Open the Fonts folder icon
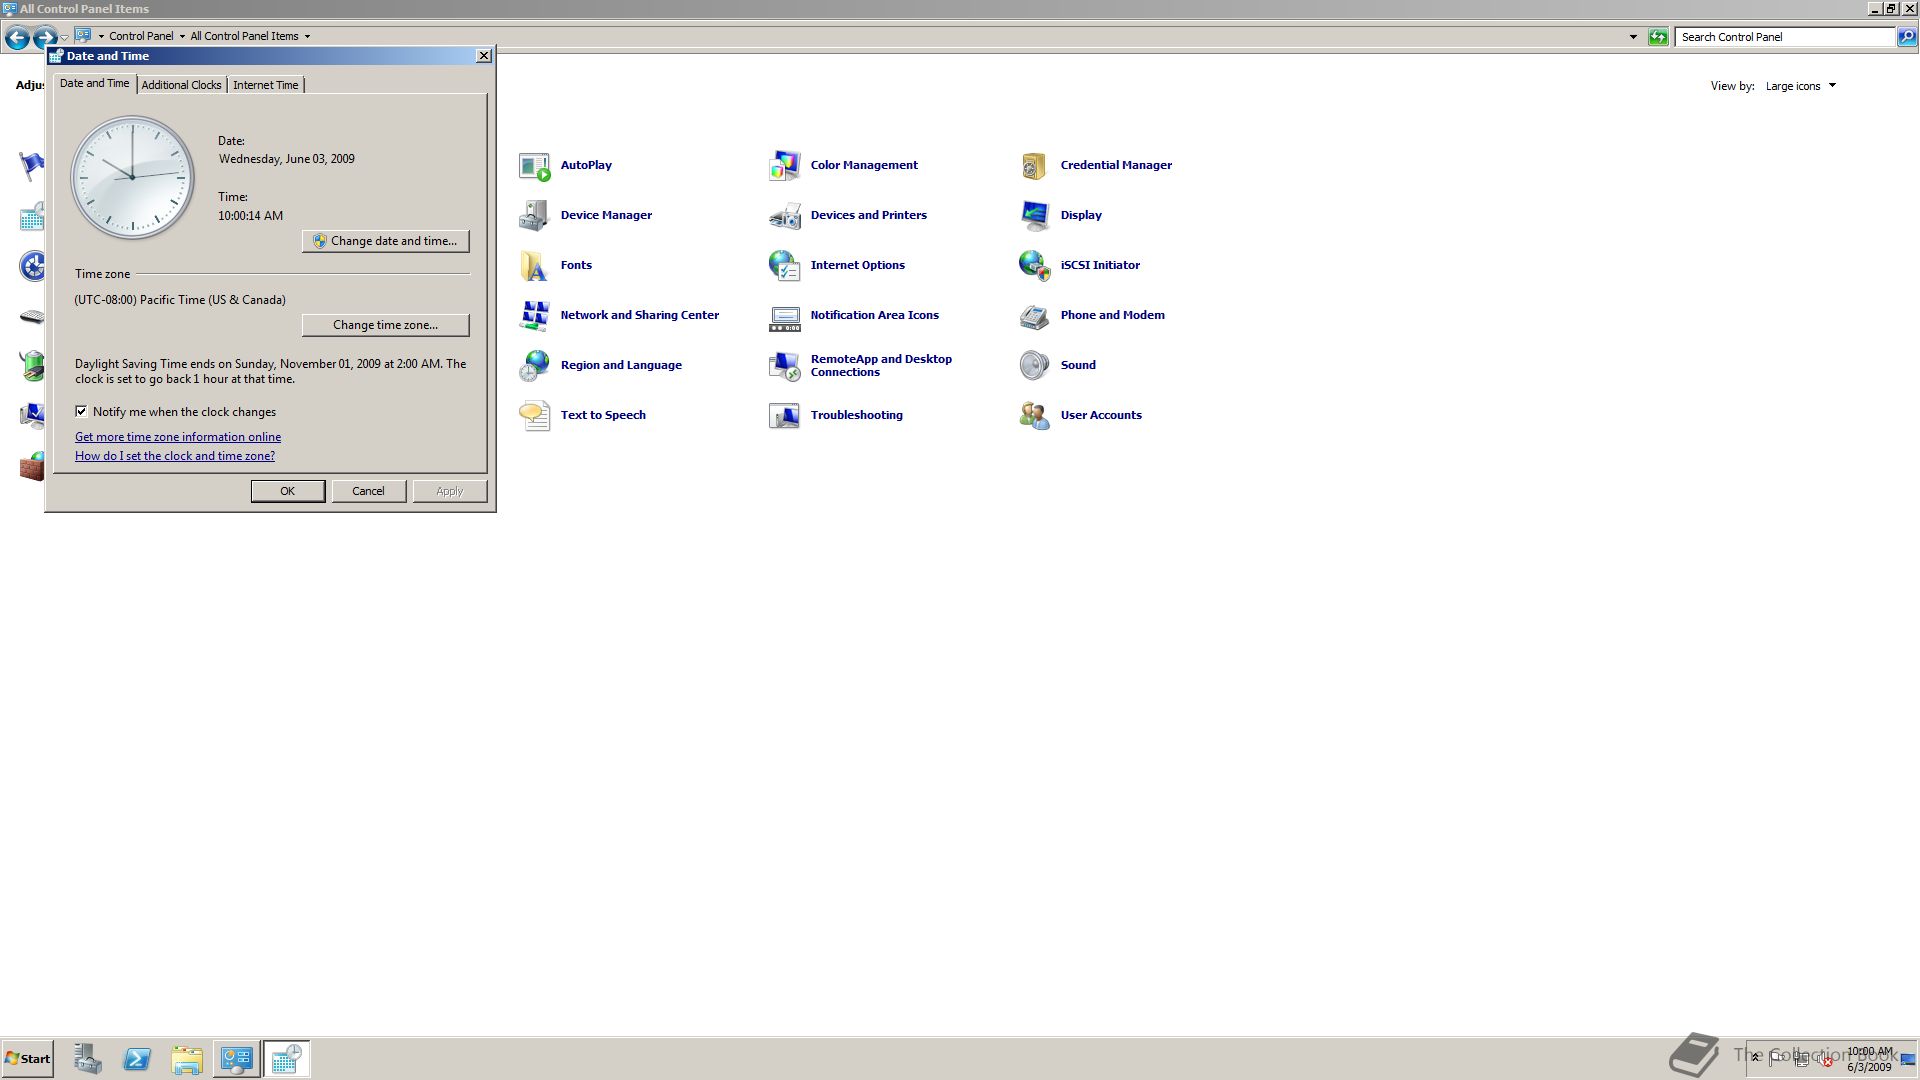The height and width of the screenshot is (1080, 1920). click(x=535, y=266)
